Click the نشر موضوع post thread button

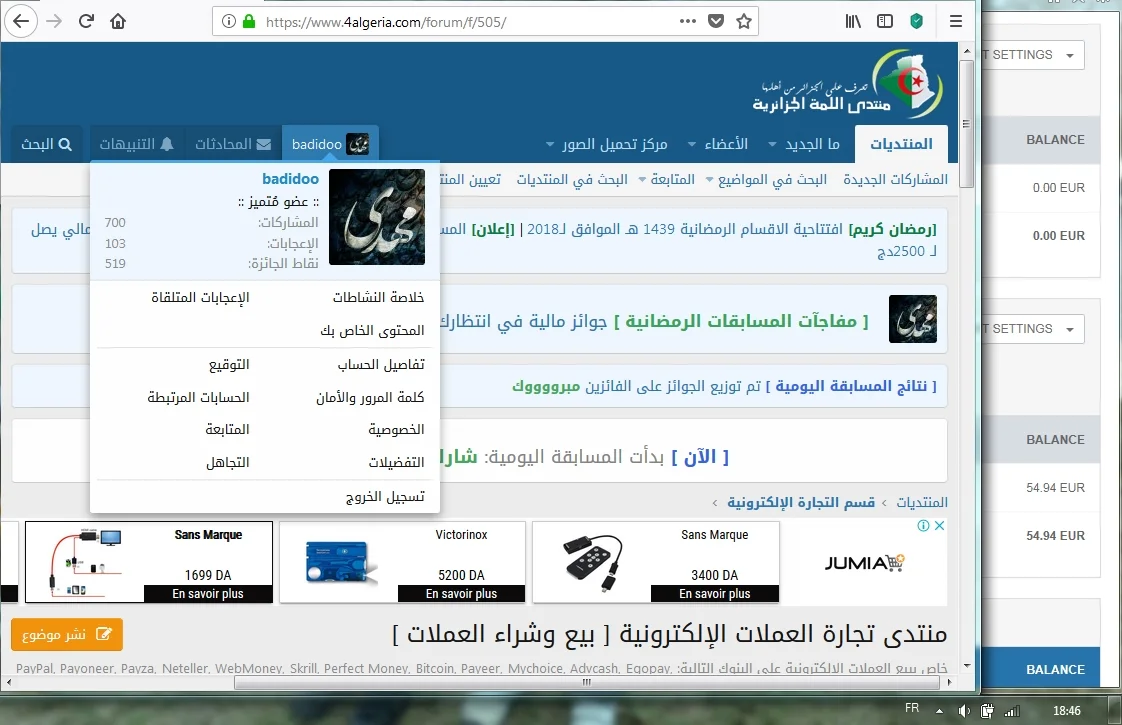pyautogui.click(x=67, y=635)
